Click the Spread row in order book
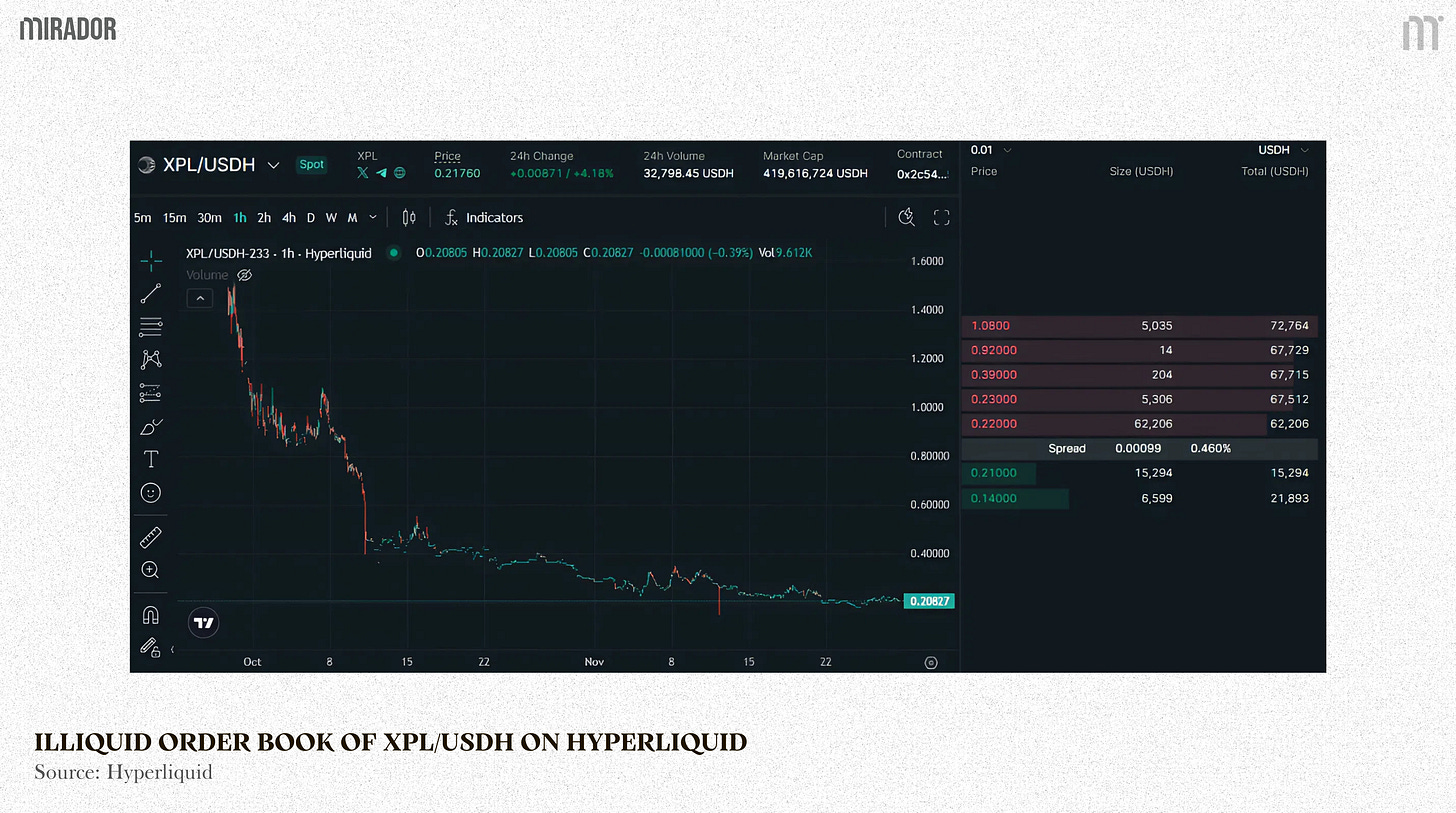1456x813 pixels. (x=1140, y=449)
